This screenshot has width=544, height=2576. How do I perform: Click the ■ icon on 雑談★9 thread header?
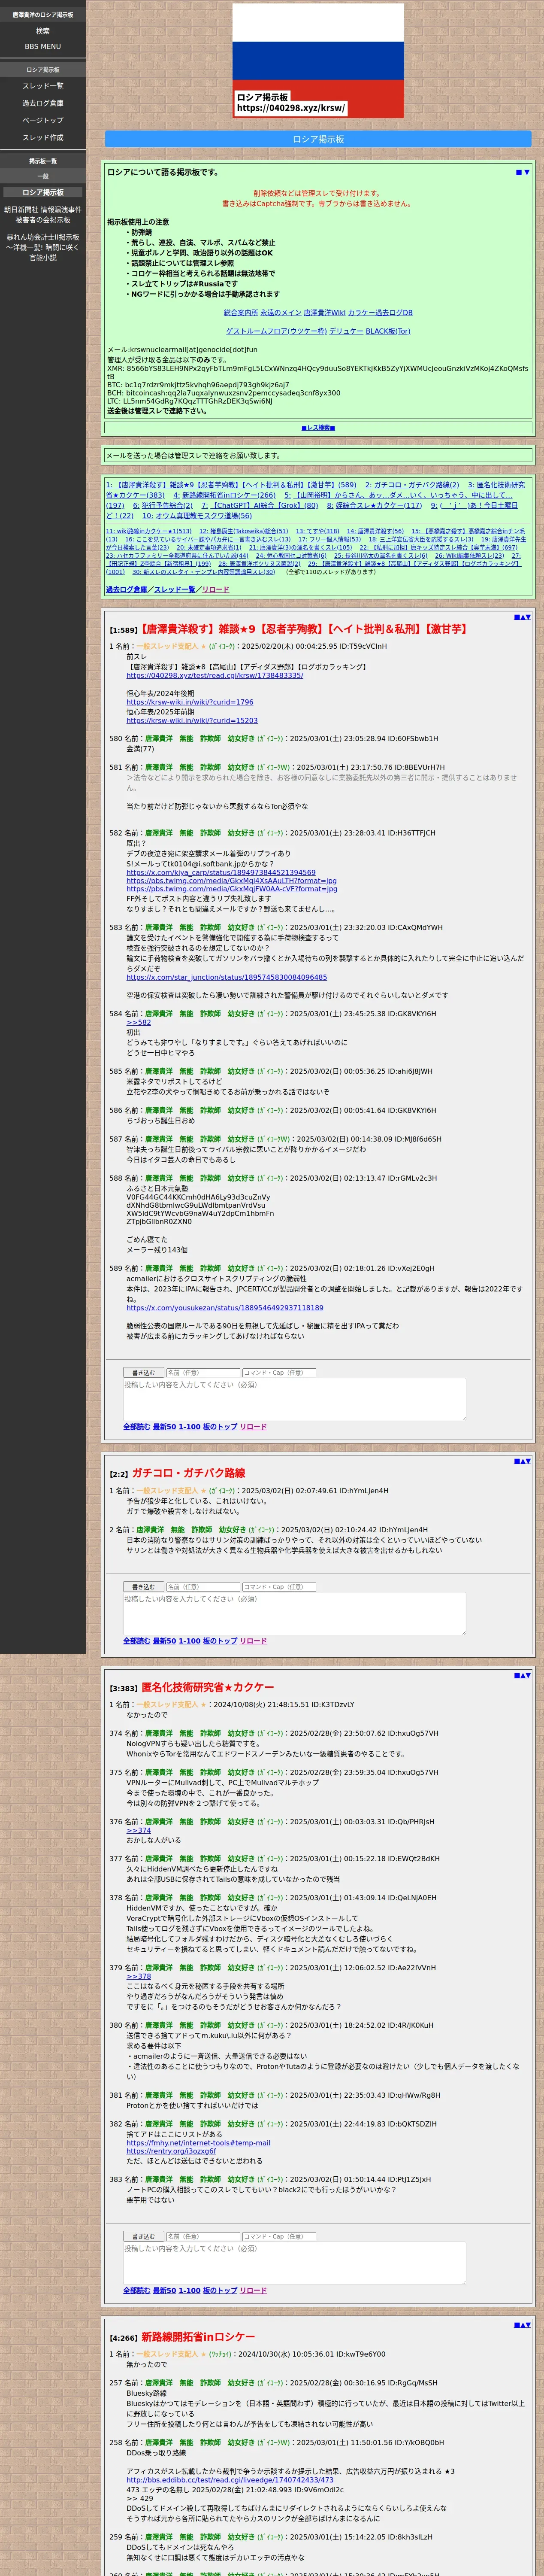tap(516, 617)
